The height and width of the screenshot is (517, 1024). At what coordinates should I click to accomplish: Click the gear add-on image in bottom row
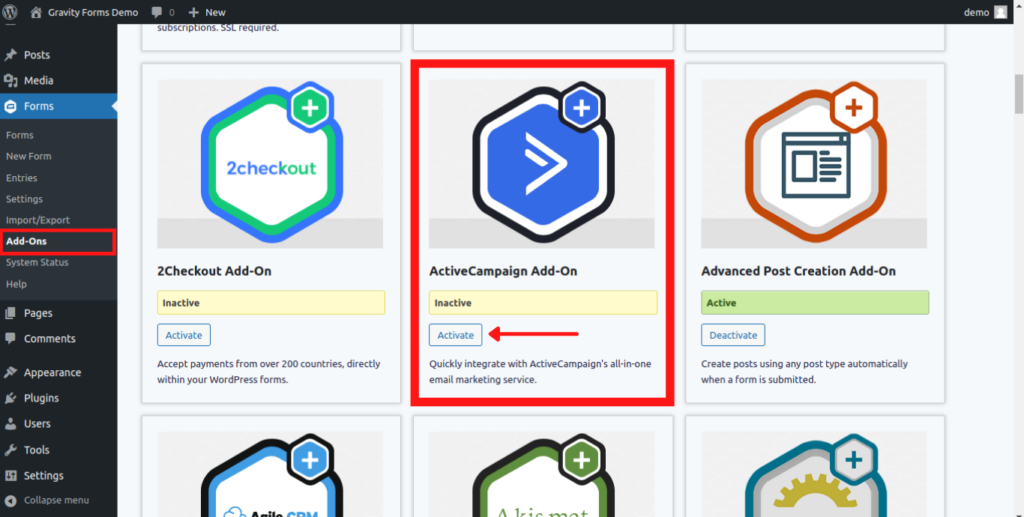pos(814,475)
